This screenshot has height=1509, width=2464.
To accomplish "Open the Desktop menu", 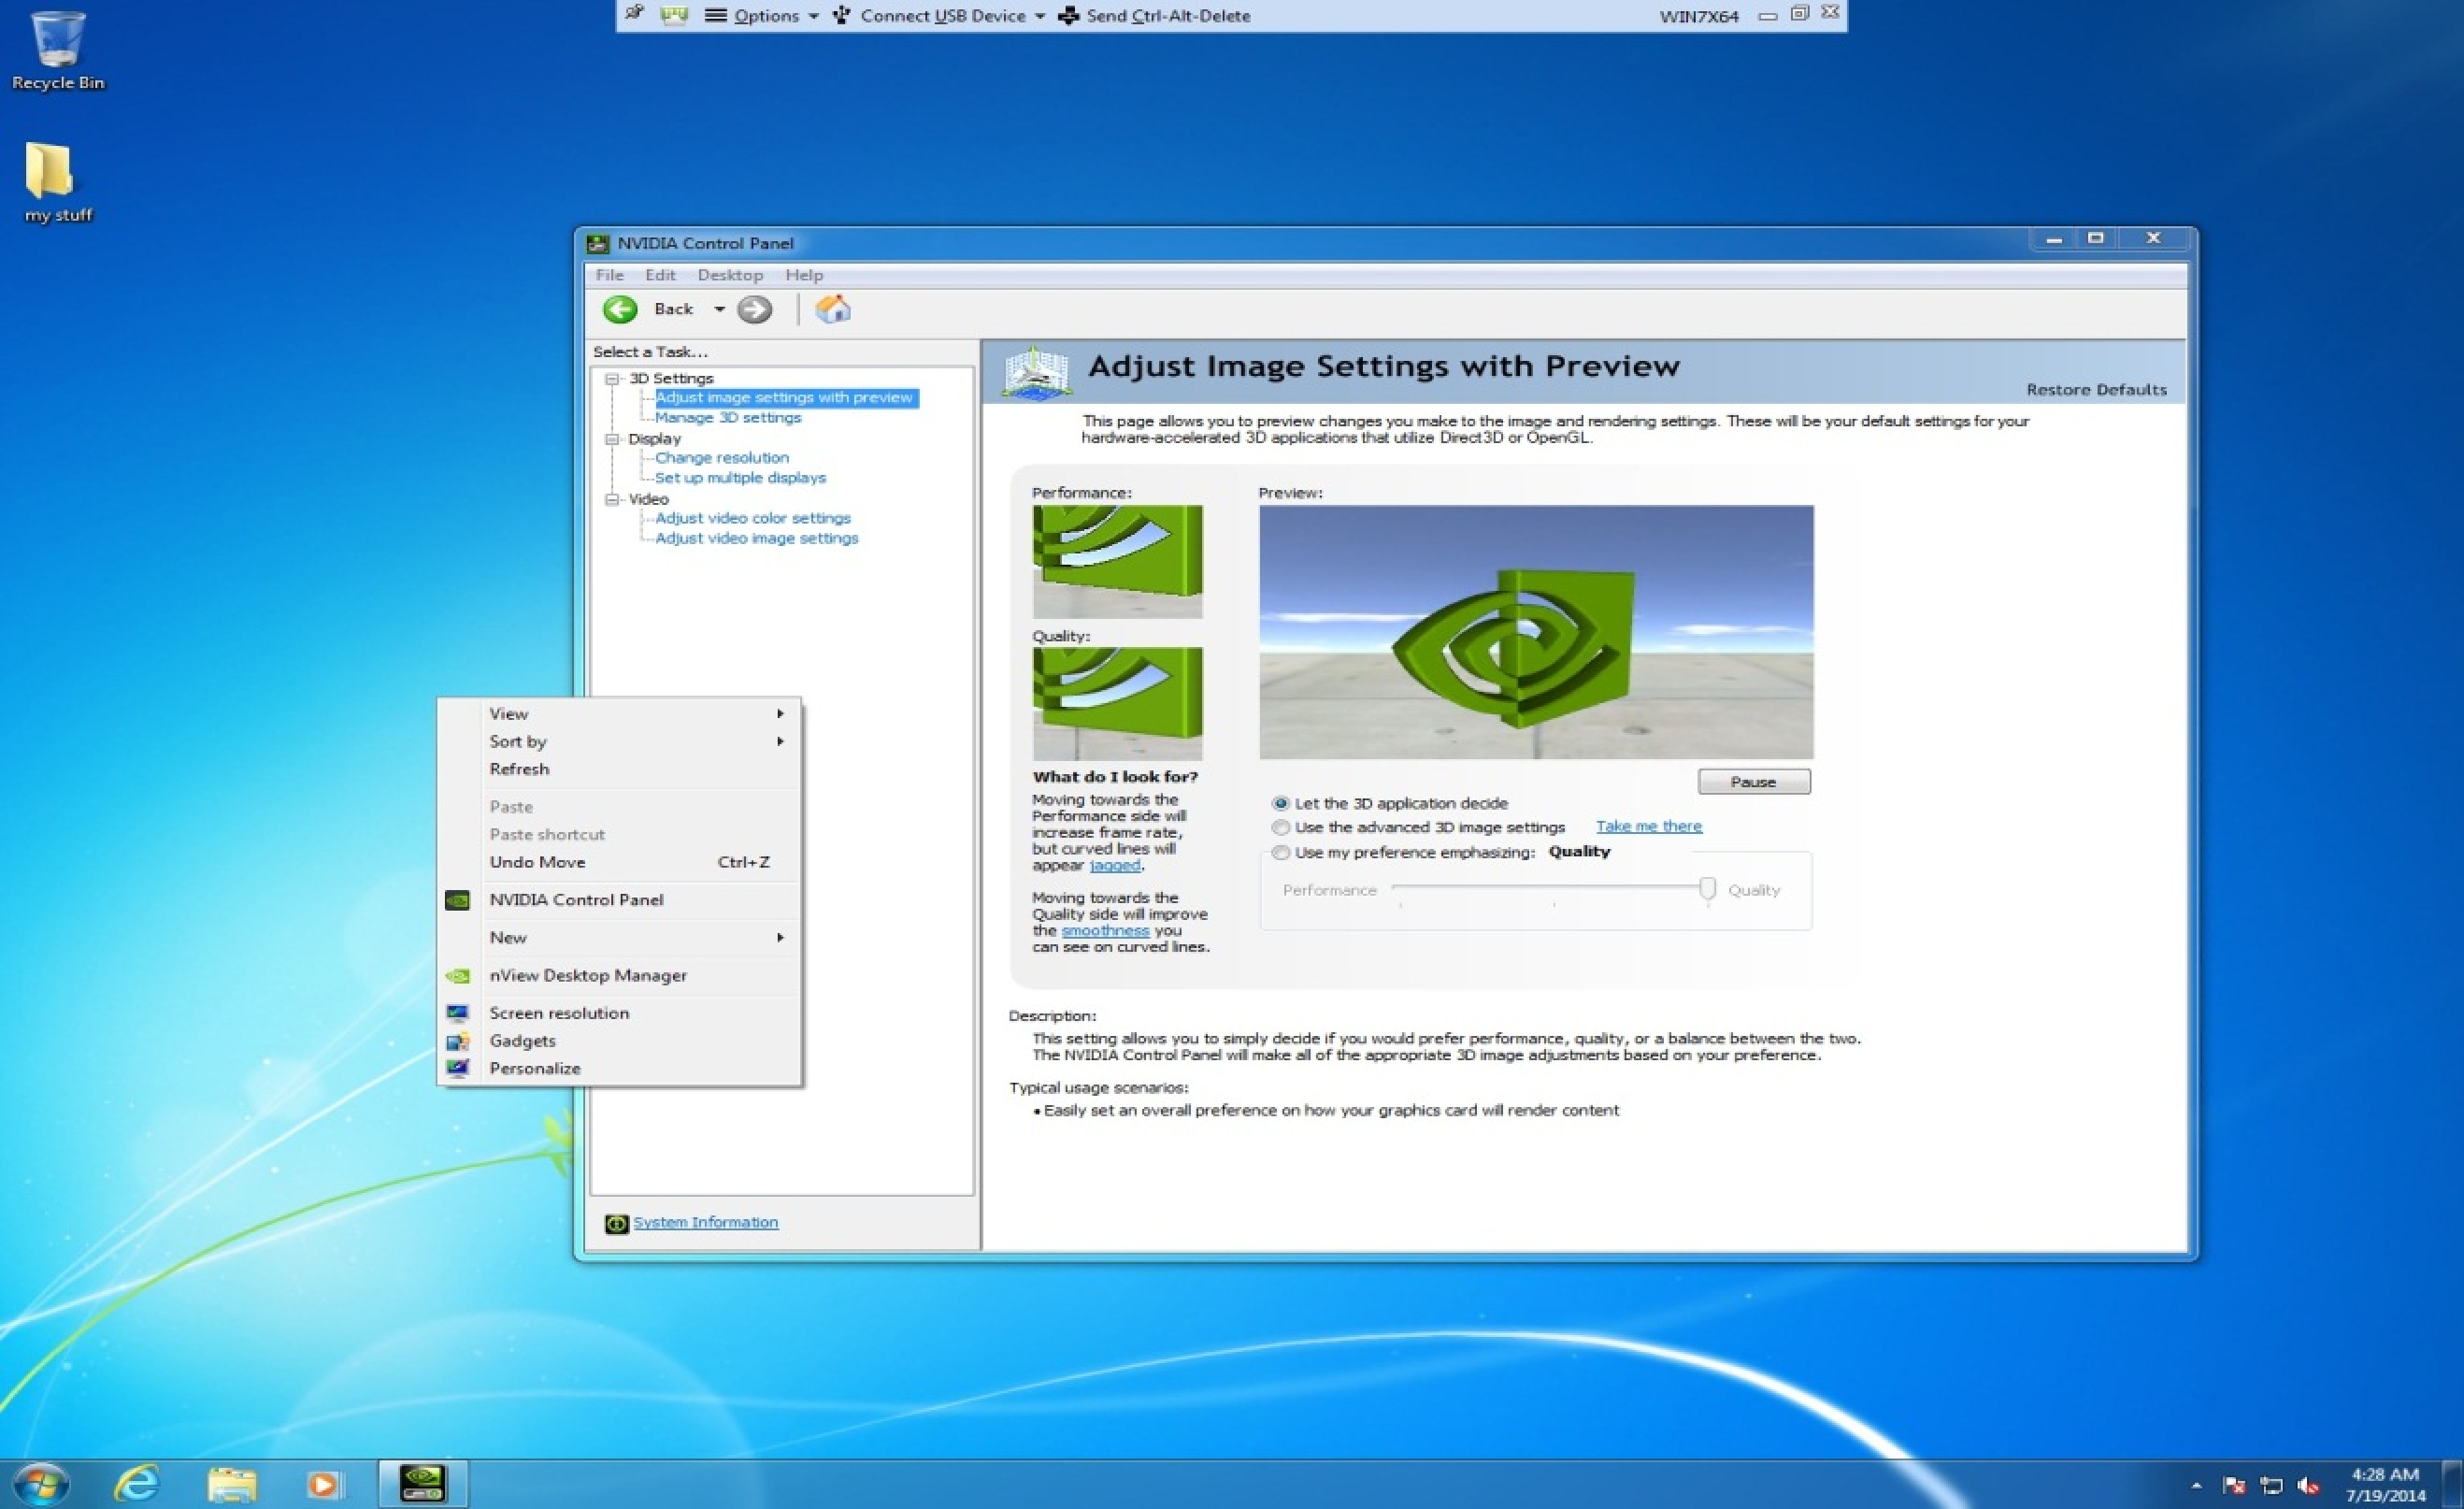I will tap(730, 275).
